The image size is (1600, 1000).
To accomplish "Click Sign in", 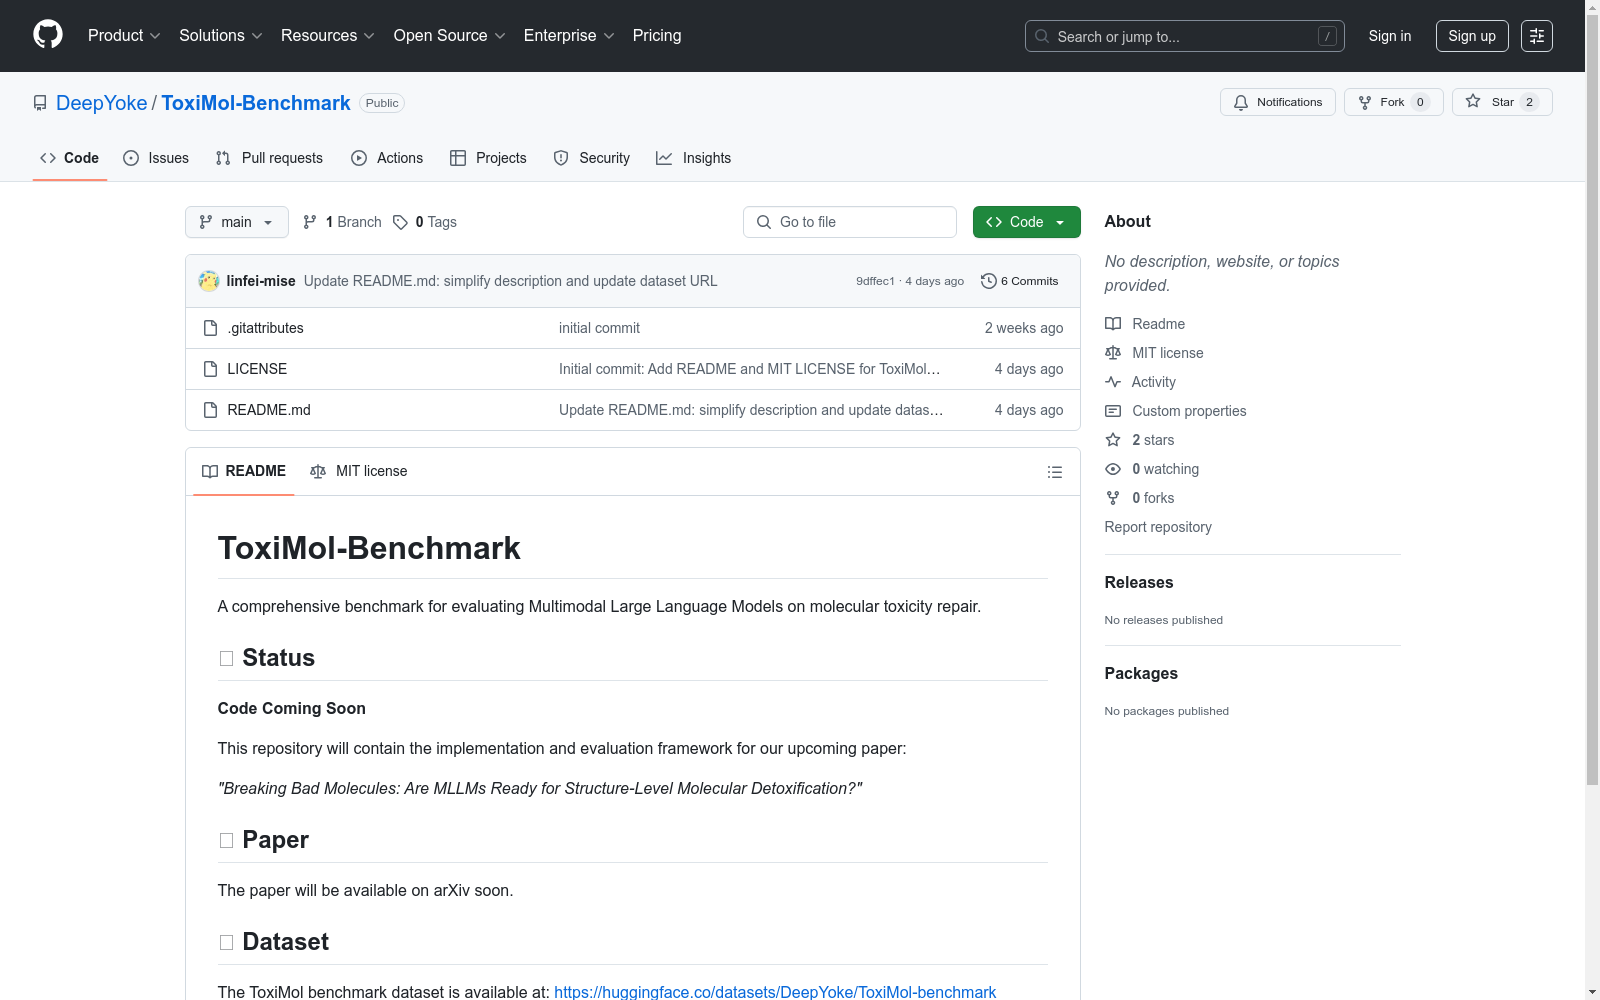I will click(x=1390, y=36).
